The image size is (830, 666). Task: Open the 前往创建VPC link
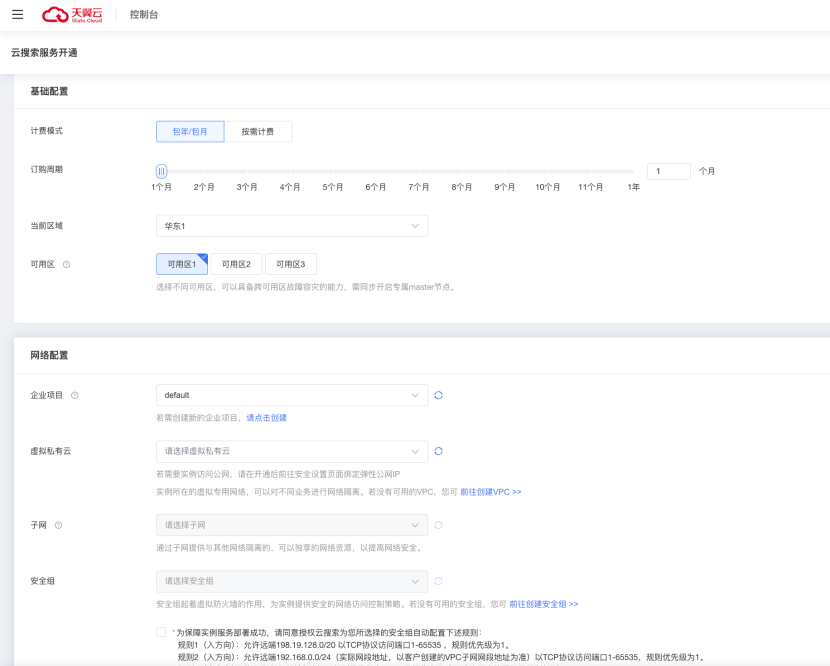pyautogui.click(x=491, y=492)
